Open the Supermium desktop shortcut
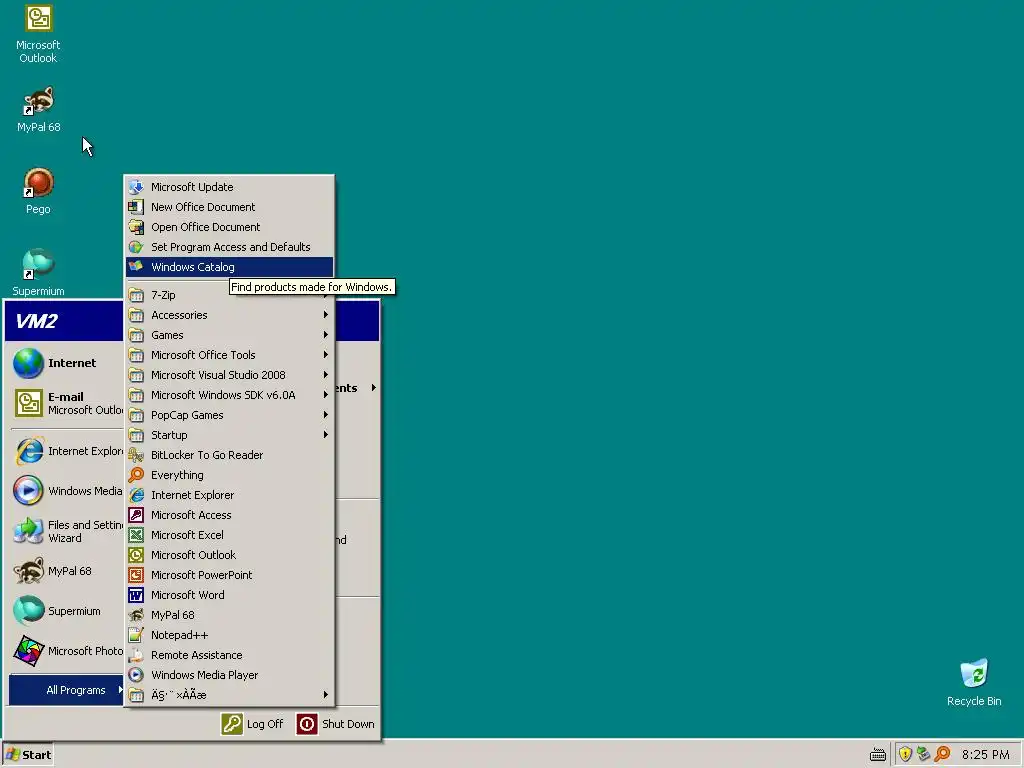The width and height of the screenshot is (1024, 768). click(38, 273)
